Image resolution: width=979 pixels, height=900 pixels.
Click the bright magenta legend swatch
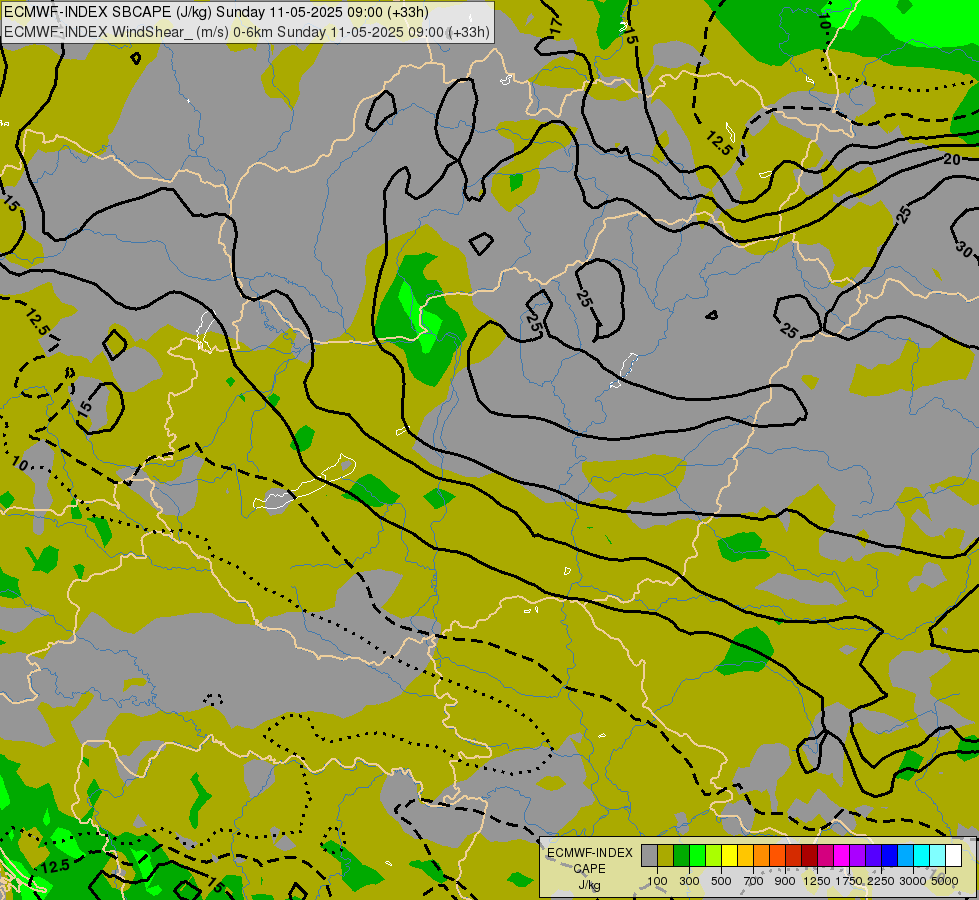(841, 855)
